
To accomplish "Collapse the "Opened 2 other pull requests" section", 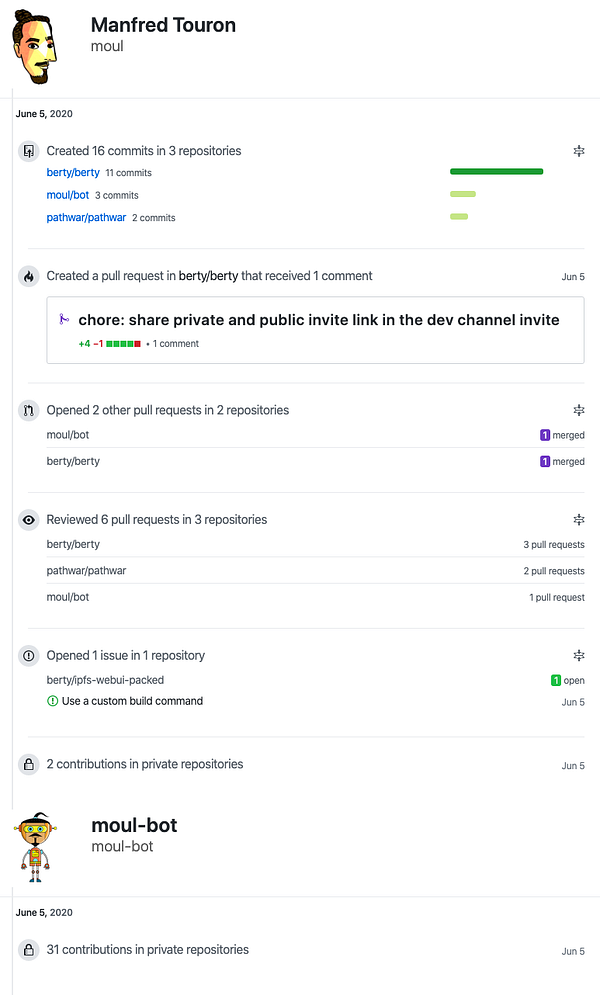I will click(578, 410).
